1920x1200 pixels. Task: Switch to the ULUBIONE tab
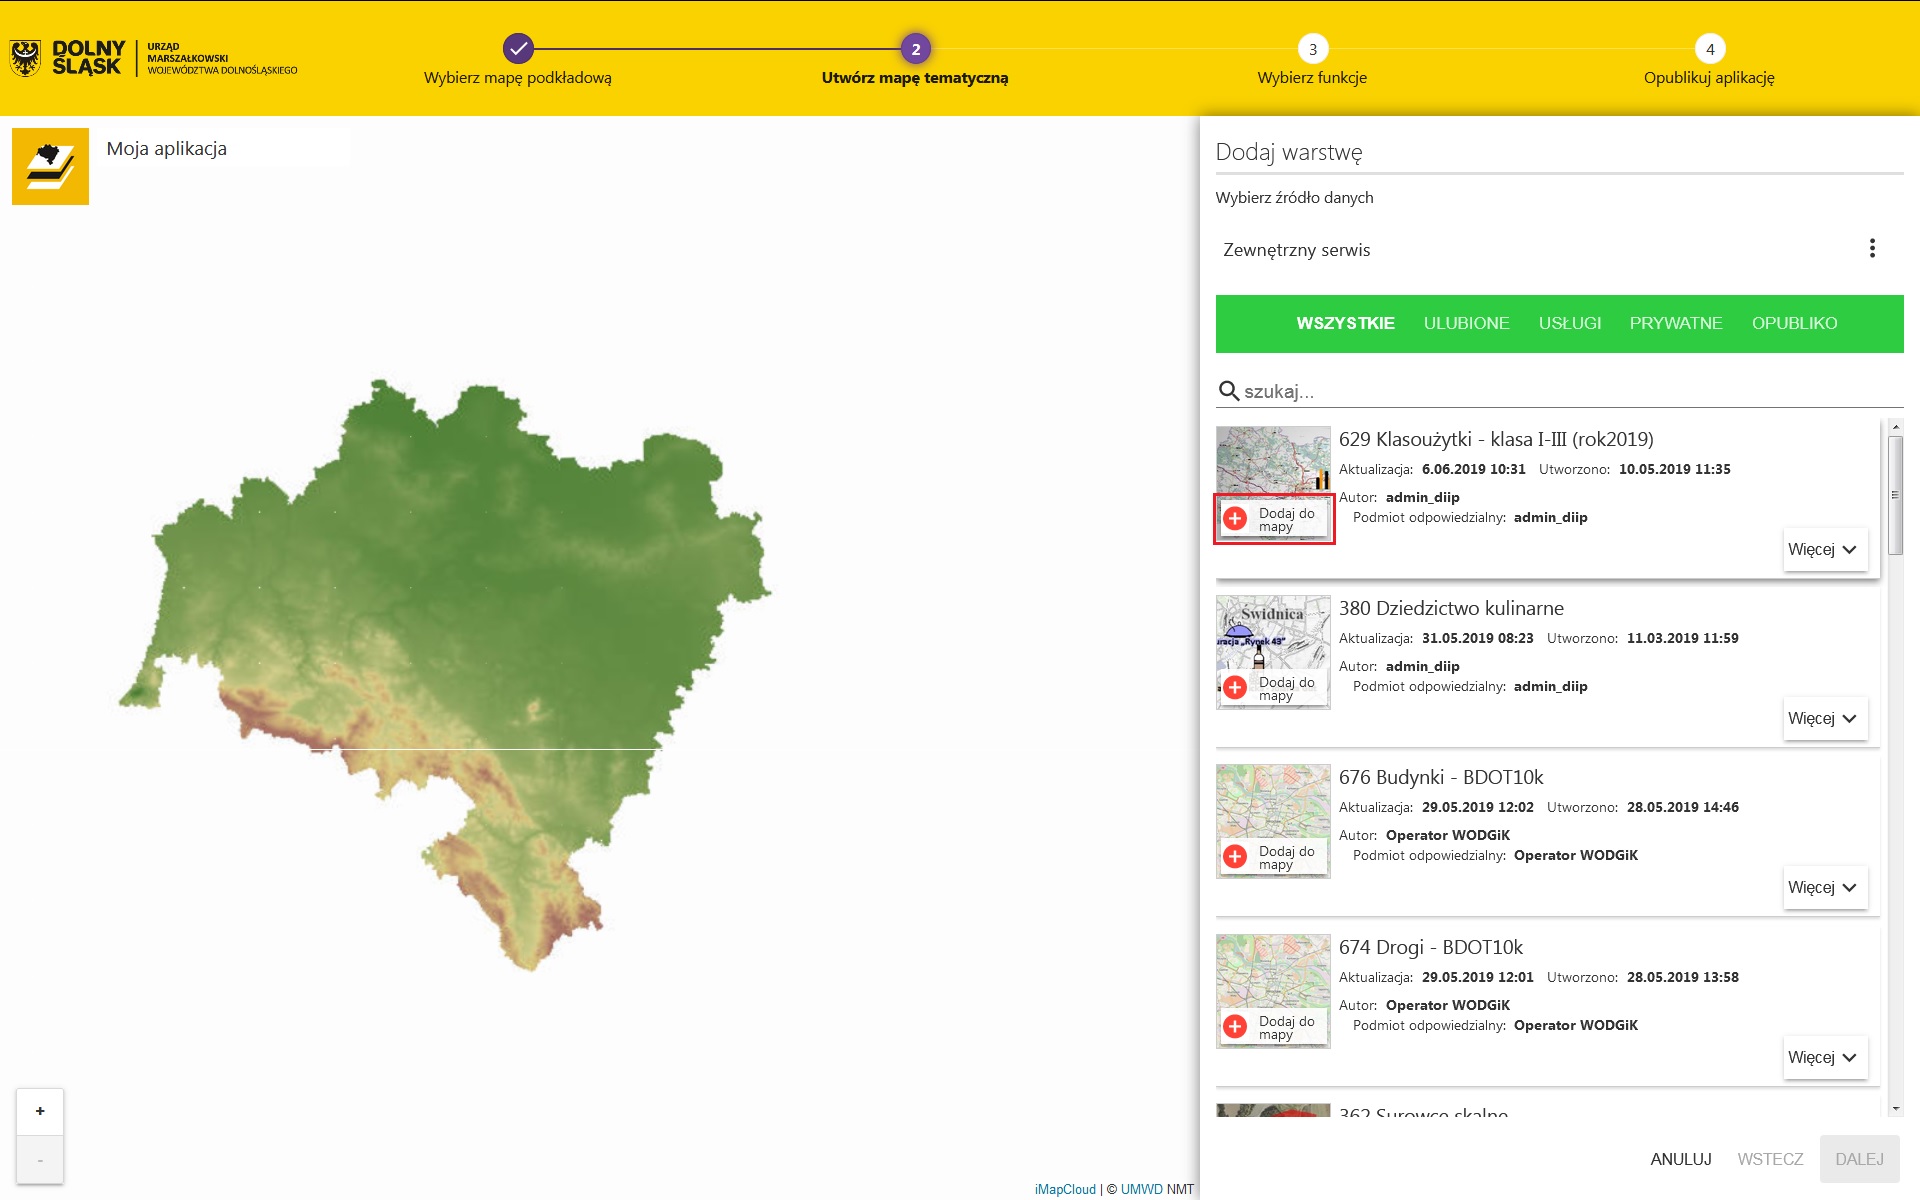[1466, 323]
